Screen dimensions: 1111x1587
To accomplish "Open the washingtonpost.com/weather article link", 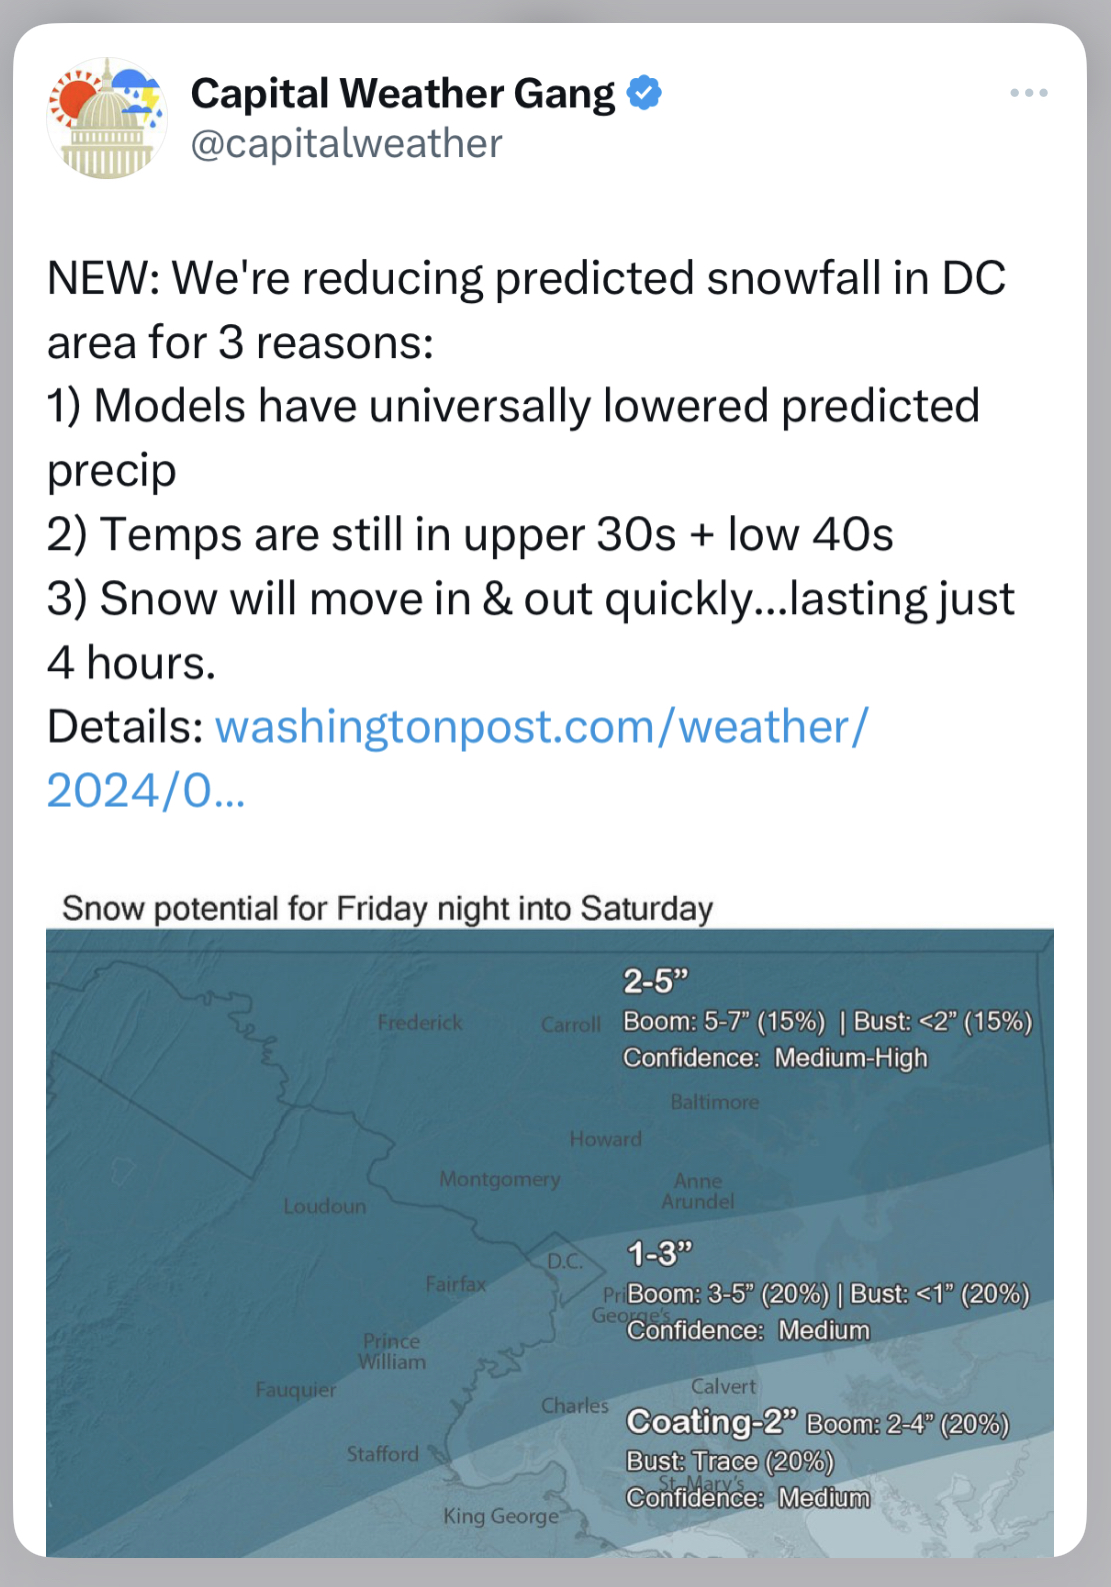I will (542, 727).
